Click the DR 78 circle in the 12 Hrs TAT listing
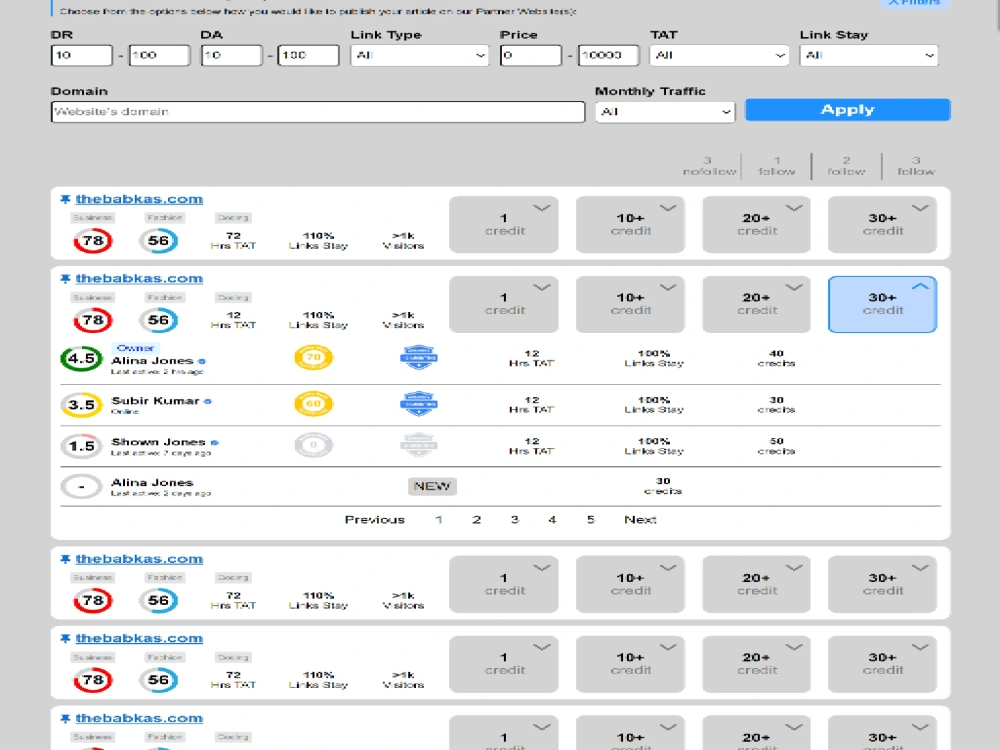This screenshot has height=750, width=1000. pyautogui.click(x=93, y=320)
